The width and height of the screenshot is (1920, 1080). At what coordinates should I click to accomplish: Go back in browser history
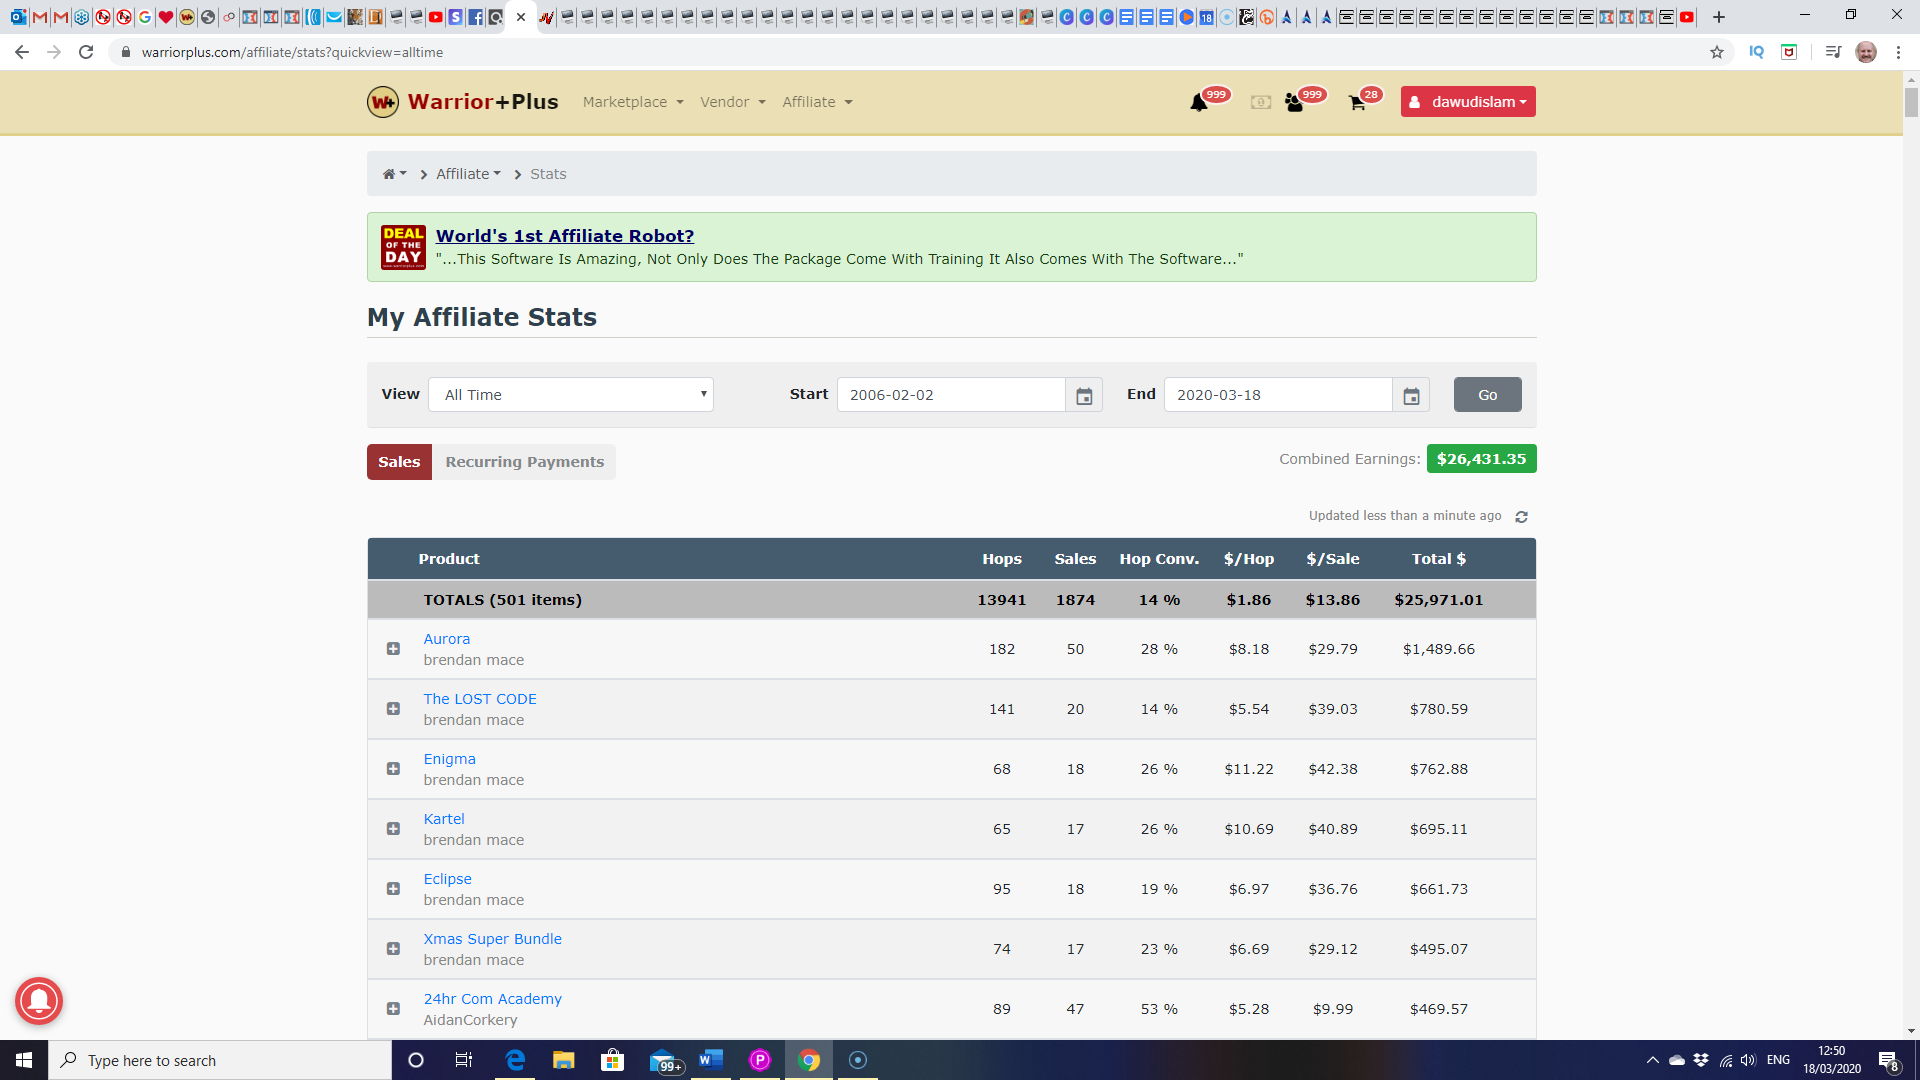coord(22,52)
